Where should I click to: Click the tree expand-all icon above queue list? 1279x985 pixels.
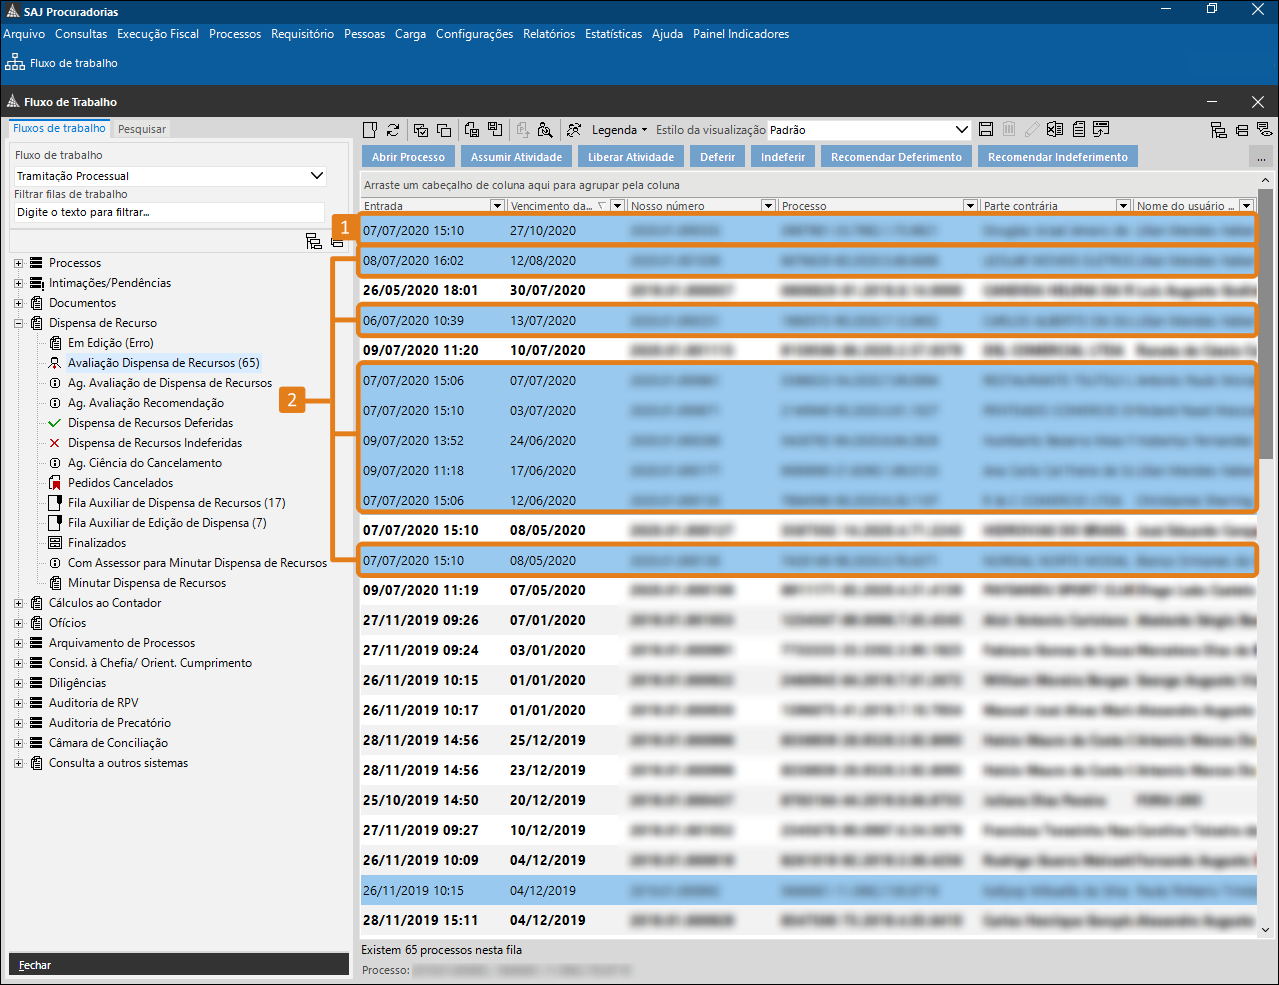click(314, 241)
